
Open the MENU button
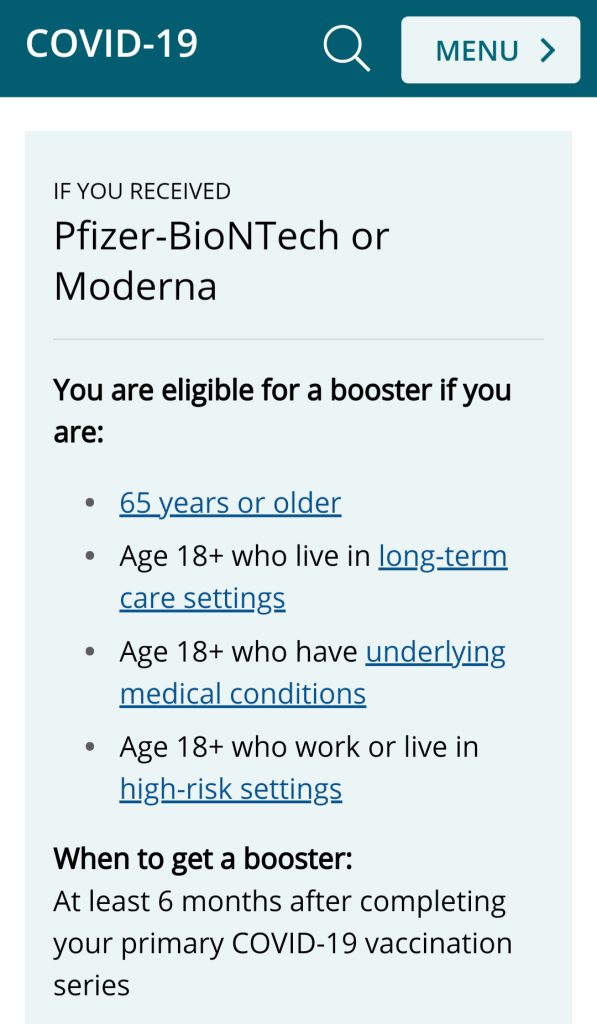click(x=491, y=50)
